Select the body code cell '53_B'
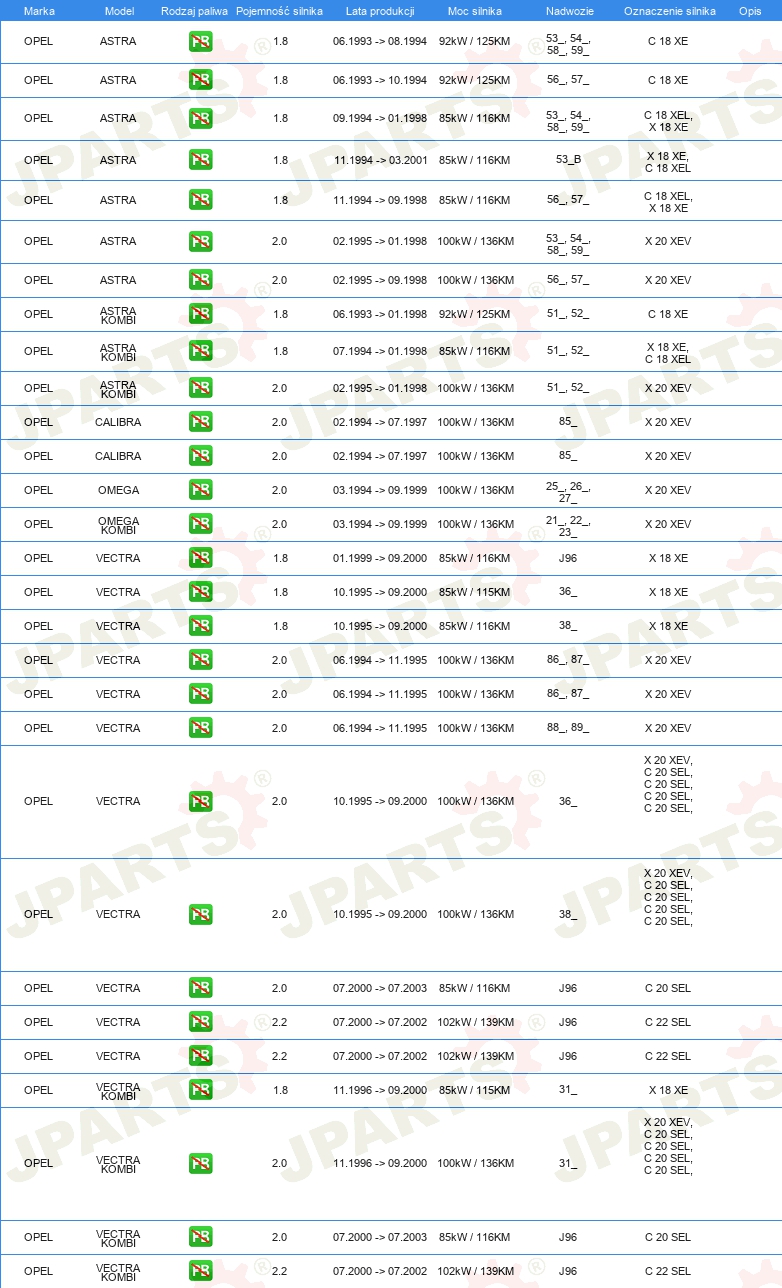 tap(568, 160)
